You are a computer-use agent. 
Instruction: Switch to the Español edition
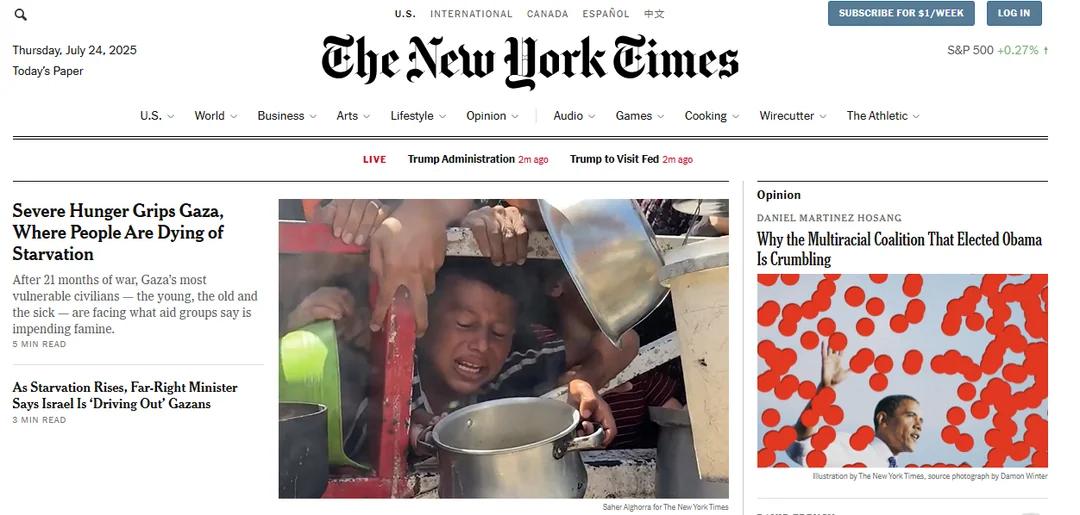605,14
